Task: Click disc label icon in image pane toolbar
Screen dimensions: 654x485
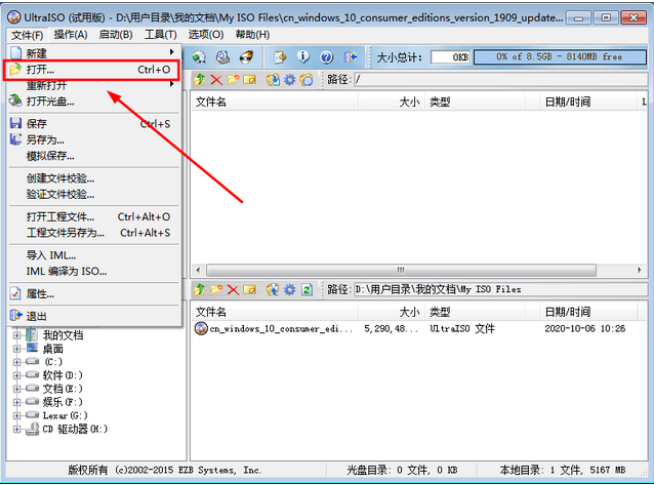Action: coord(307,79)
